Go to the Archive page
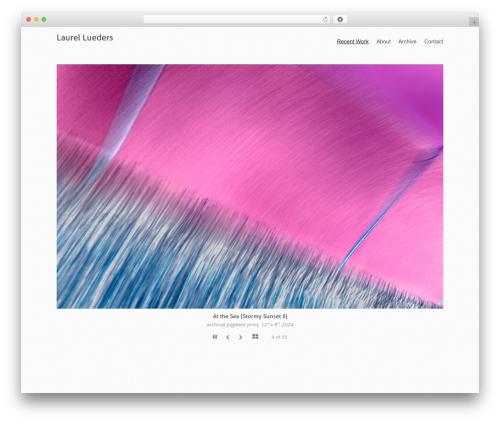The height and width of the screenshot is (423, 500). pos(407,41)
